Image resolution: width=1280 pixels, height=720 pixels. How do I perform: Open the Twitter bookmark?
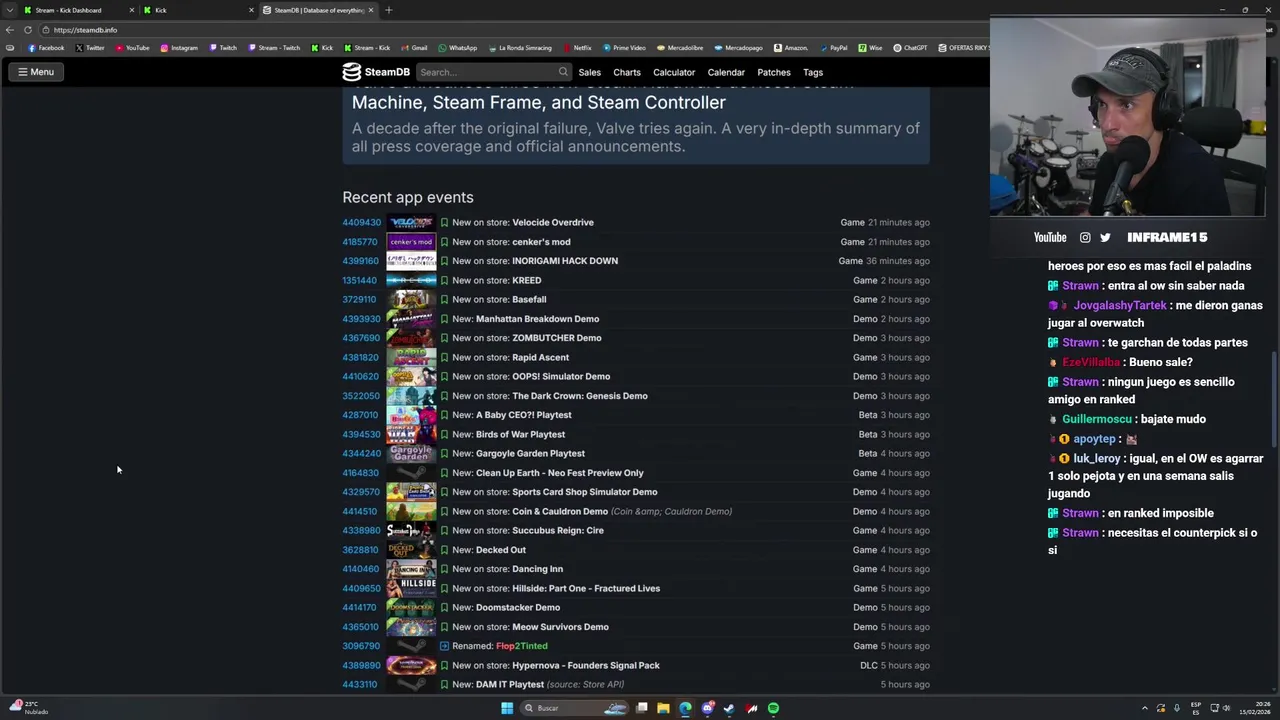tap(90, 48)
